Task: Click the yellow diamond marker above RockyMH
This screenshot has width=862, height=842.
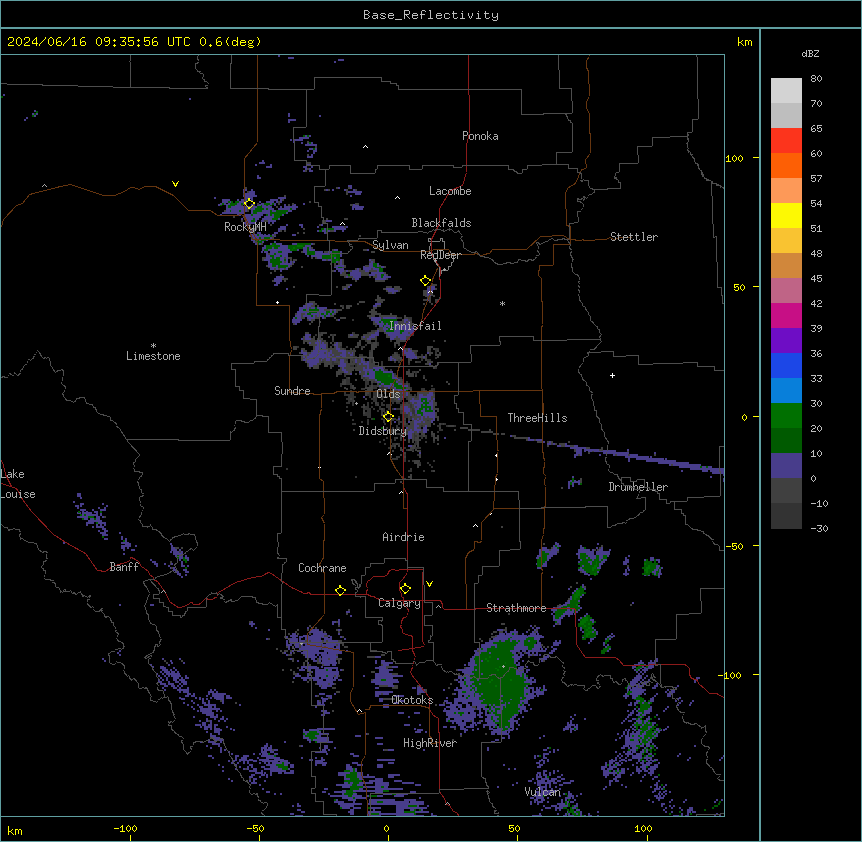Action: pos(250,204)
